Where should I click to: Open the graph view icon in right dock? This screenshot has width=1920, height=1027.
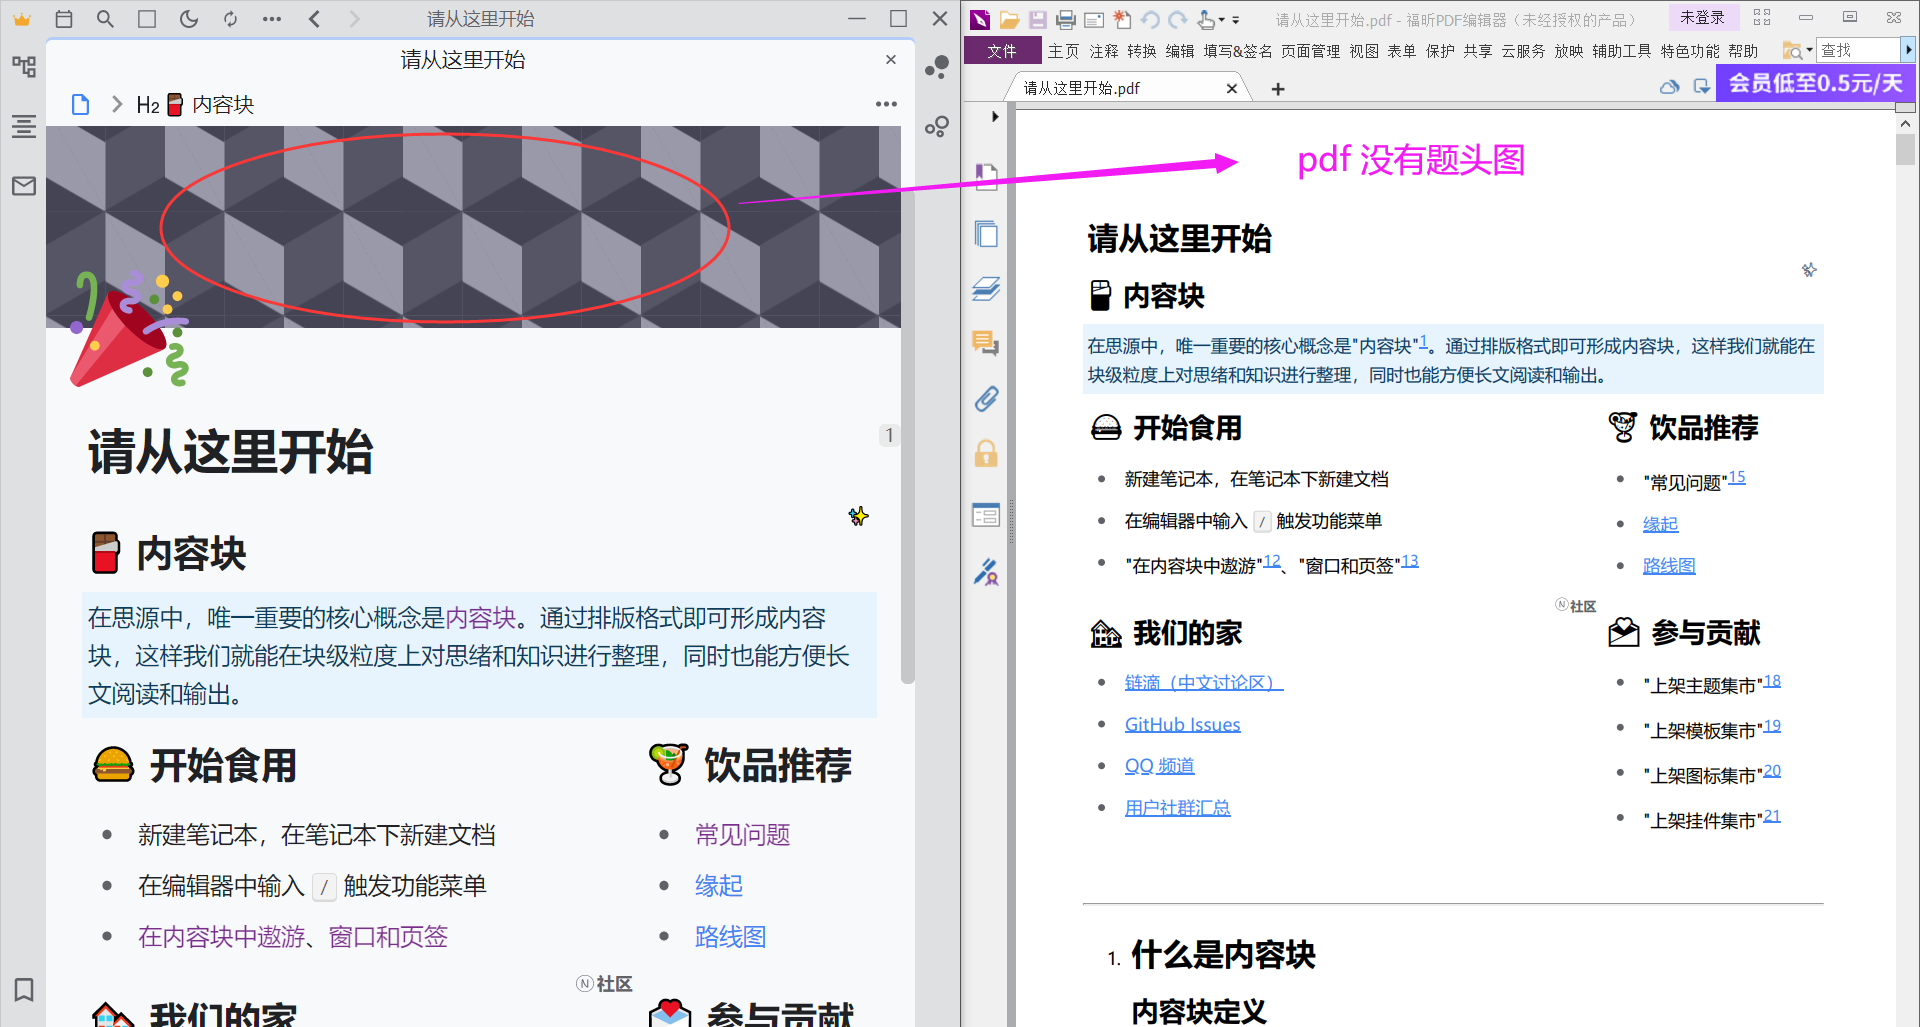point(937,127)
